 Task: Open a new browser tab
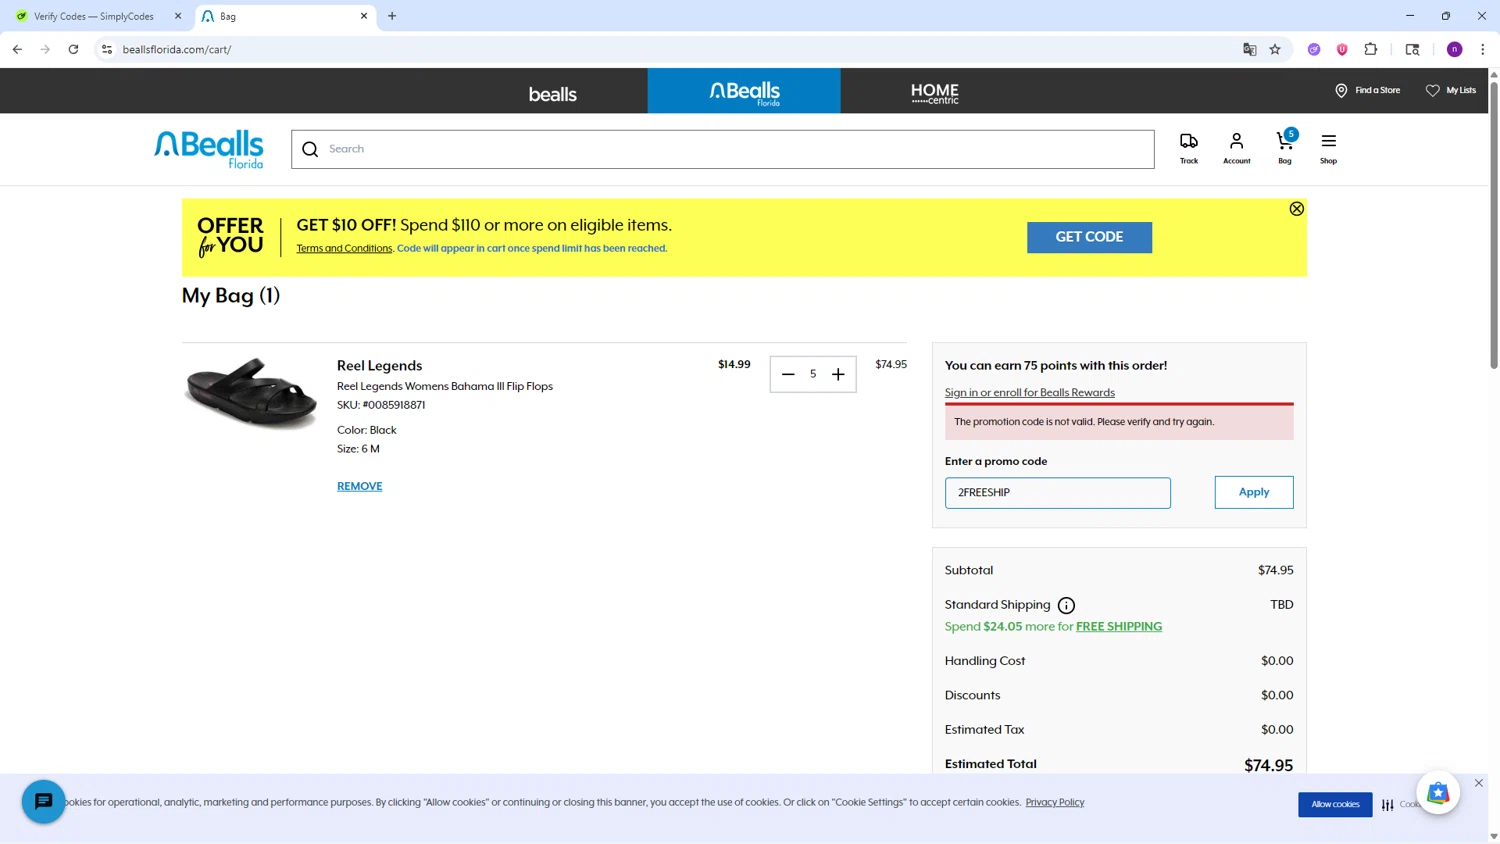click(392, 16)
